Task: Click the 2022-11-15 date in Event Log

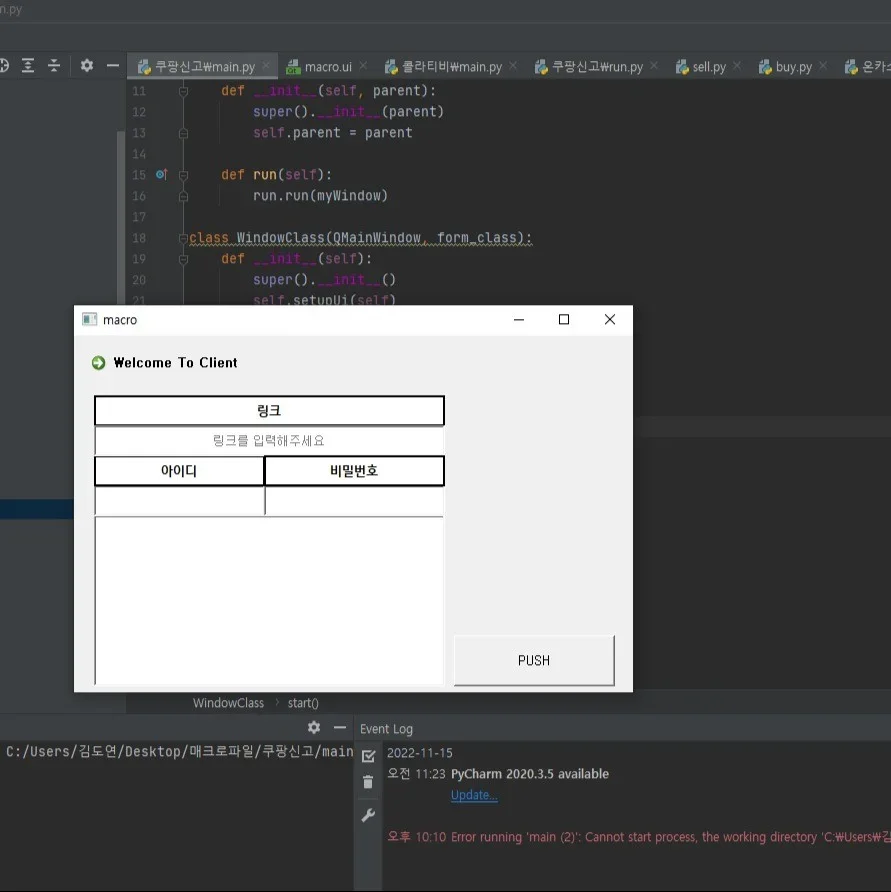Action: [x=420, y=753]
